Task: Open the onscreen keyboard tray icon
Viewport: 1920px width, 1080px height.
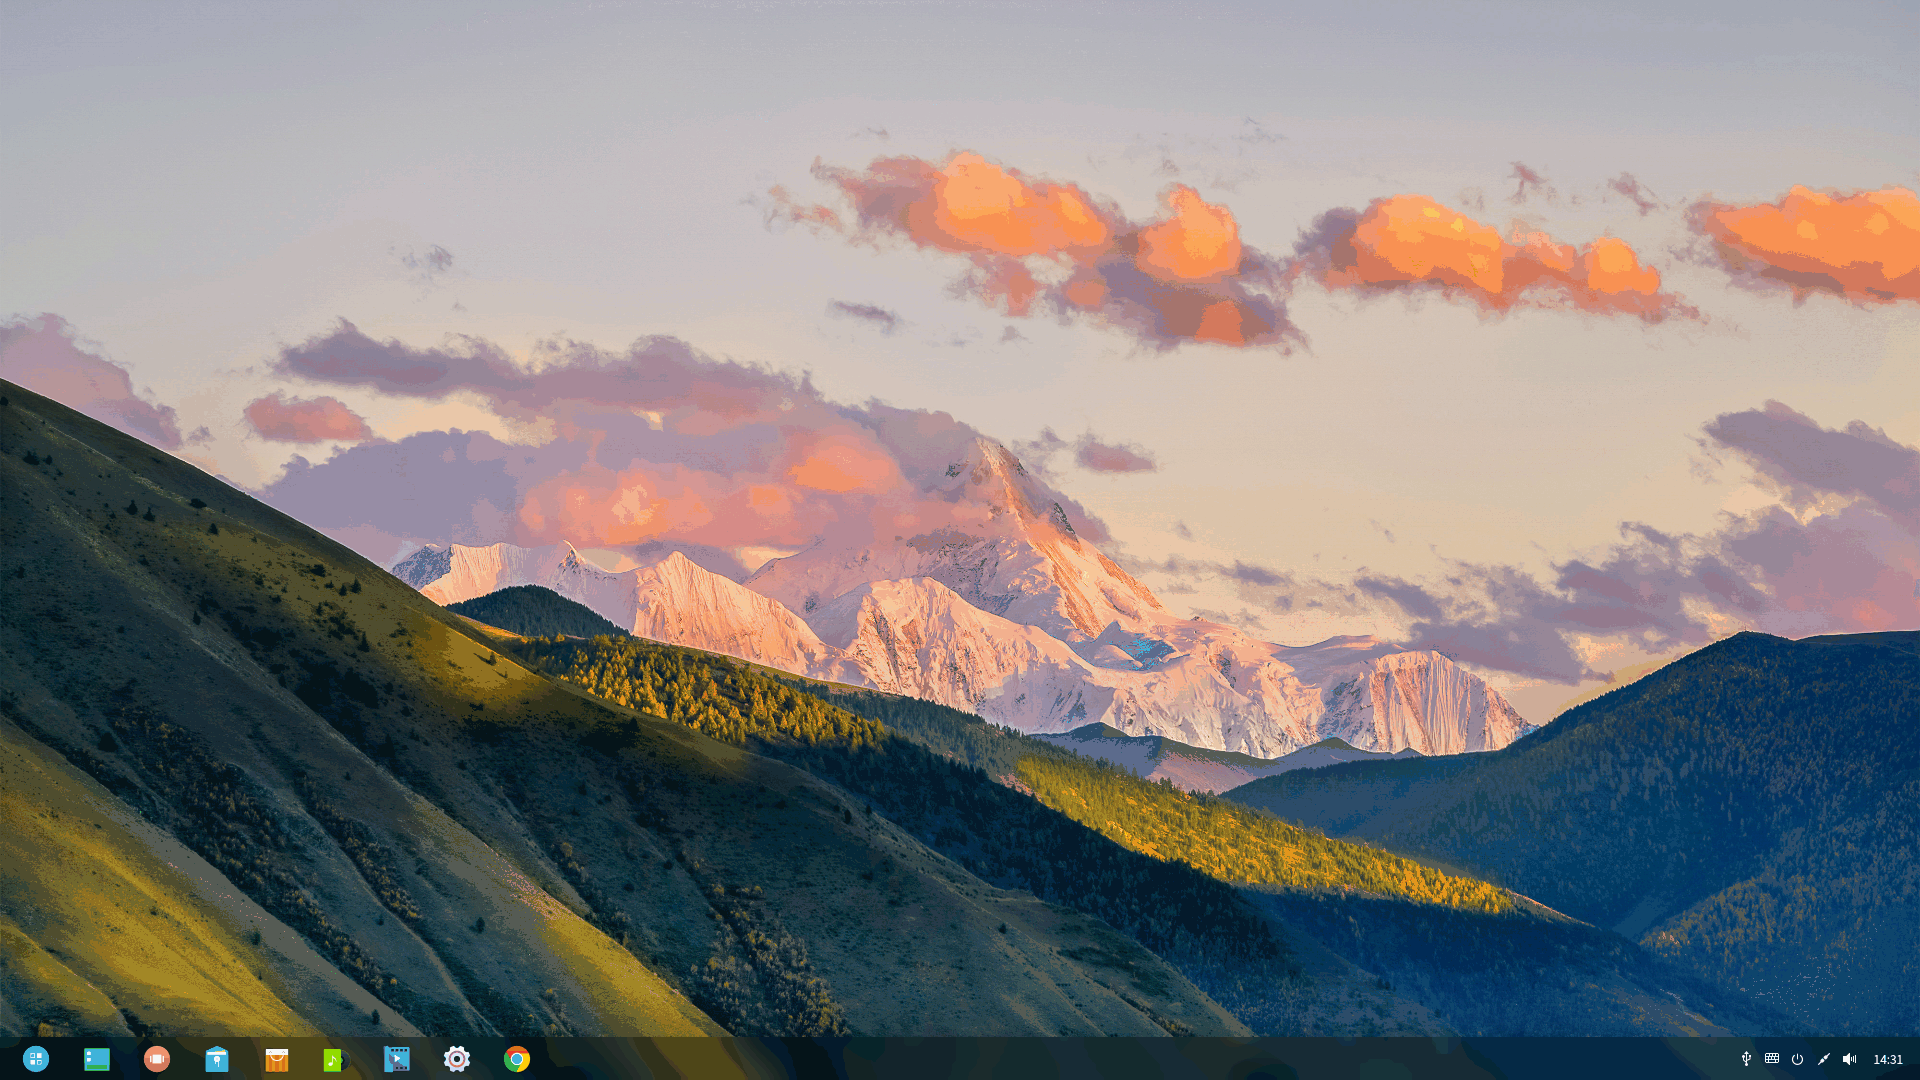Action: pyautogui.click(x=1772, y=1058)
